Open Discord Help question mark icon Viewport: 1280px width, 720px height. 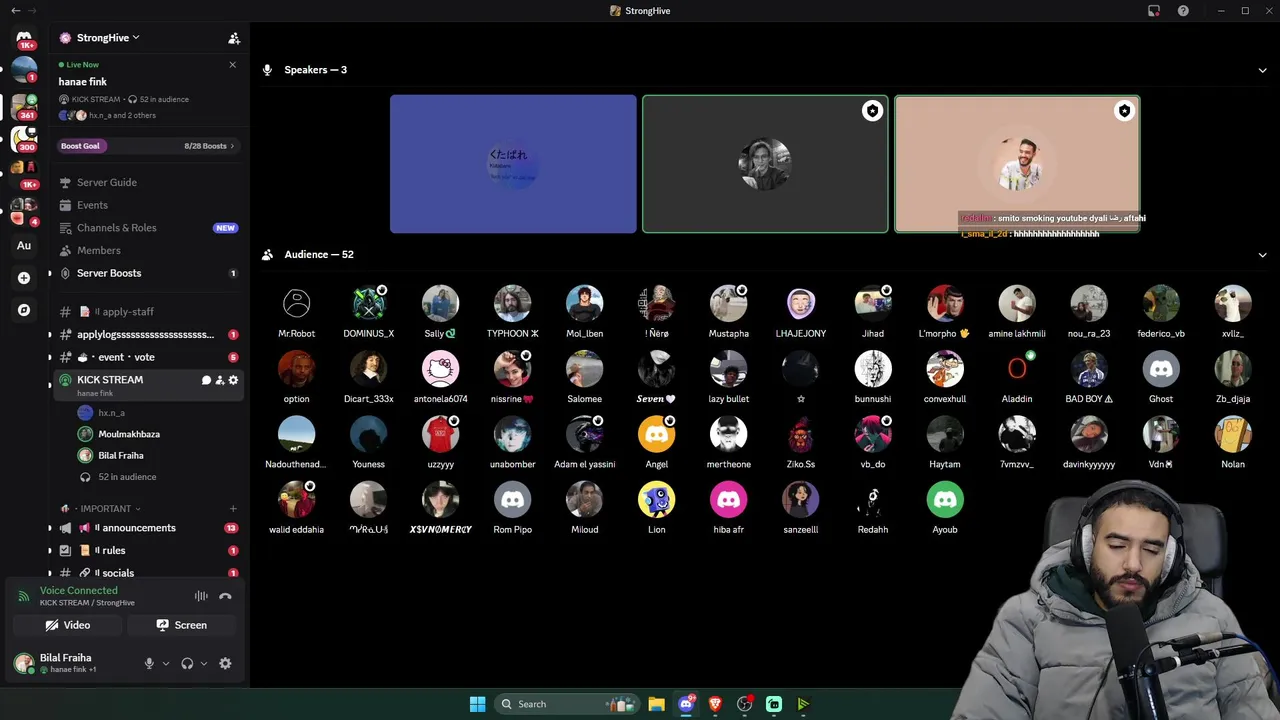[x=1184, y=11]
